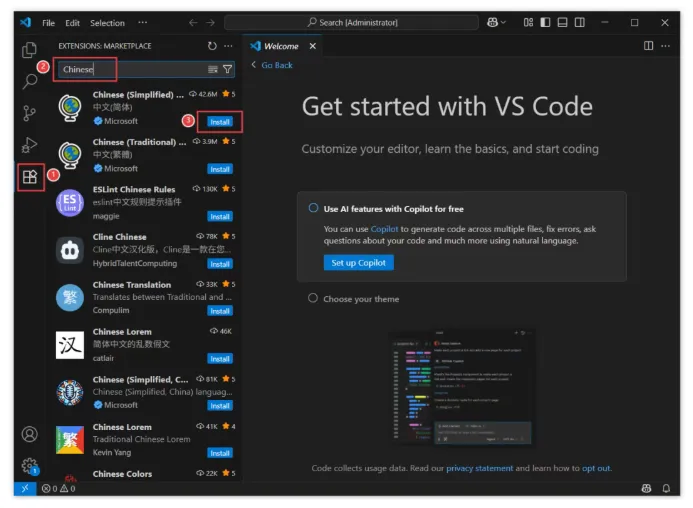Install ESLint Chinese Rules extension
Viewport: 693px width, 508px height.
[x=220, y=217]
